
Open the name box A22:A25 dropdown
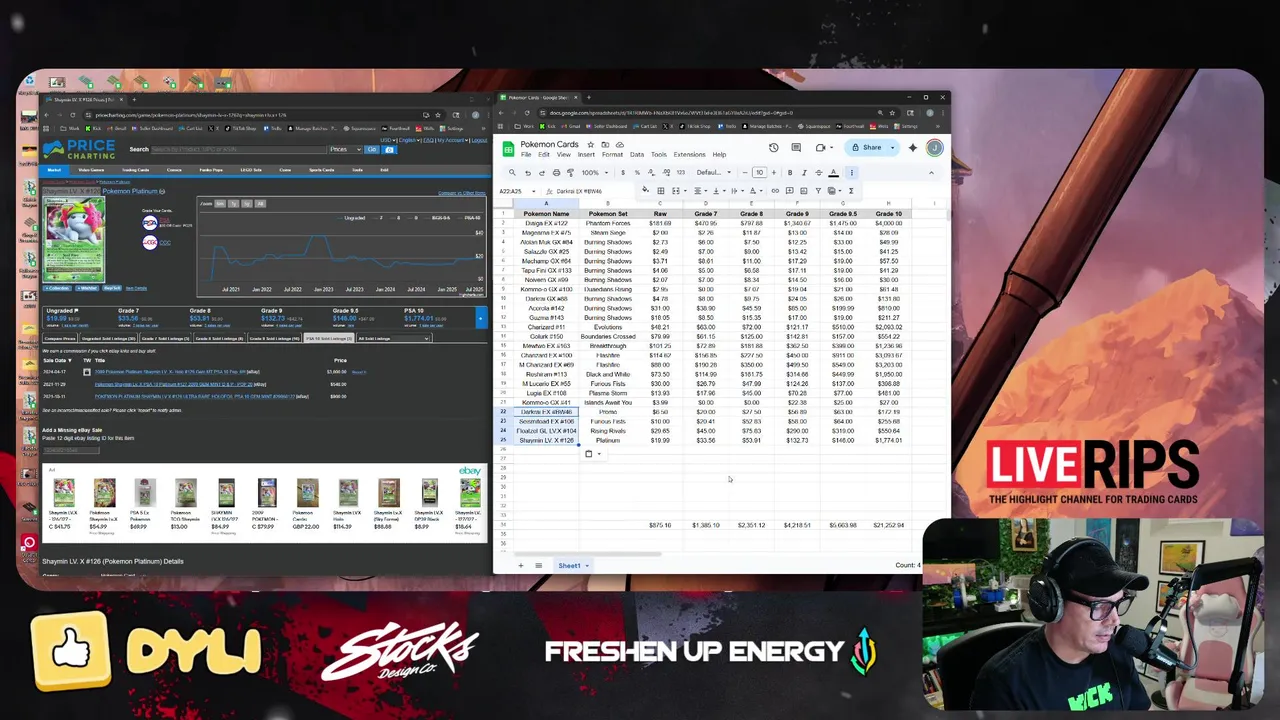(x=534, y=191)
